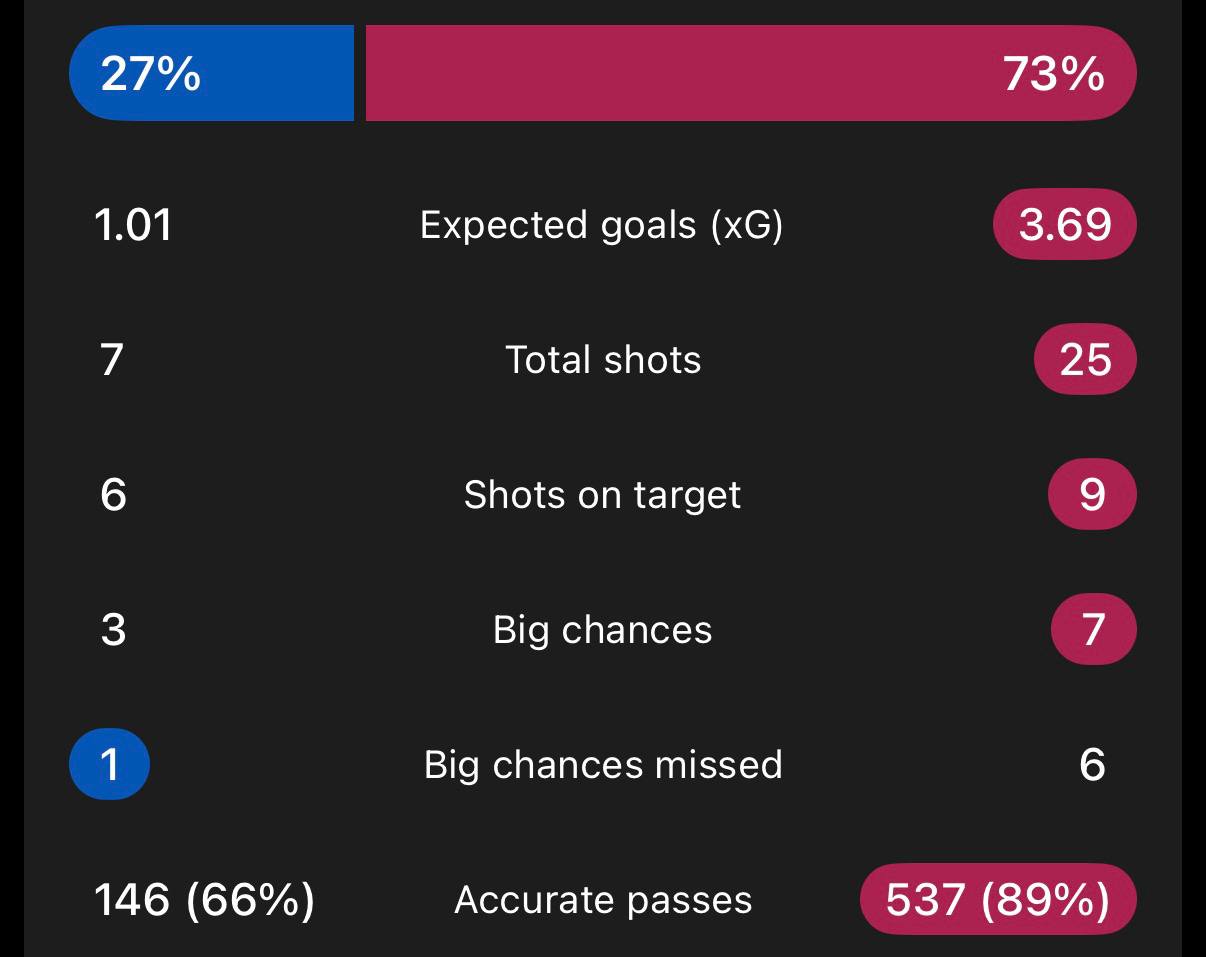Click the 146 (66%) accurate passes value
The image size is (1206, 957).
[204, 900]
